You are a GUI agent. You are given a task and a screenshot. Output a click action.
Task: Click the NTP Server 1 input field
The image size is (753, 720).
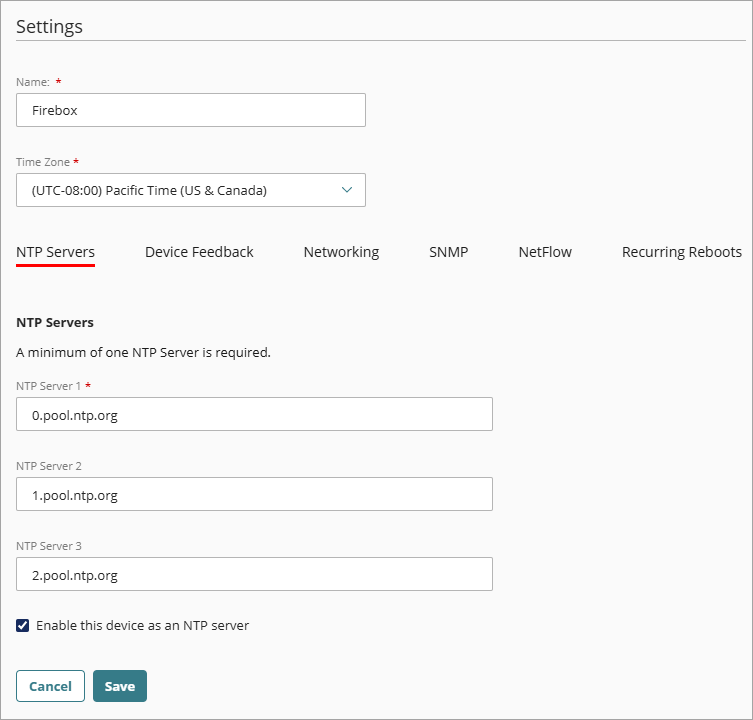tap(254, 414)
